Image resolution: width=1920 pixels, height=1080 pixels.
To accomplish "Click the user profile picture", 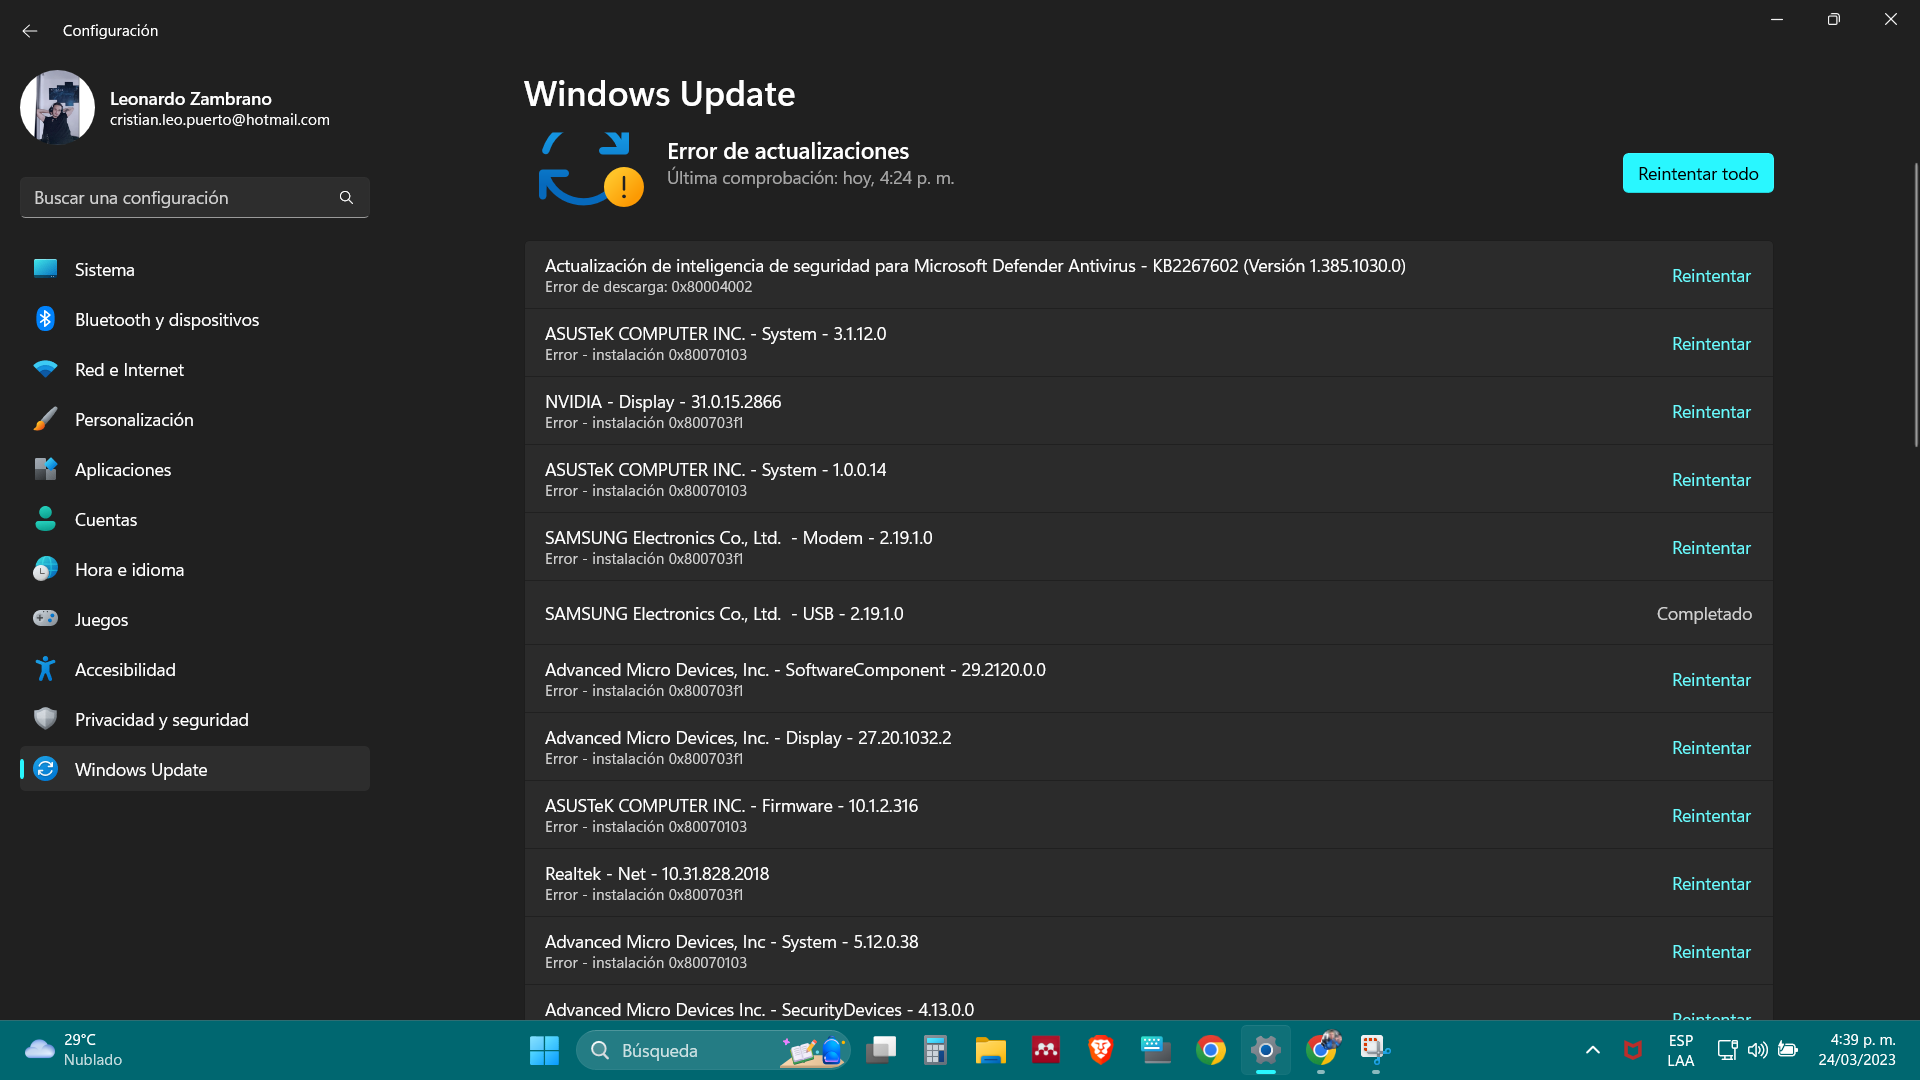I will [57, 107].
